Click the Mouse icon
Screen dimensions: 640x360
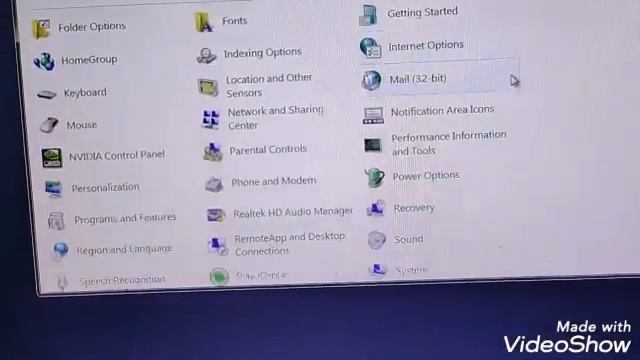[49, 125]
